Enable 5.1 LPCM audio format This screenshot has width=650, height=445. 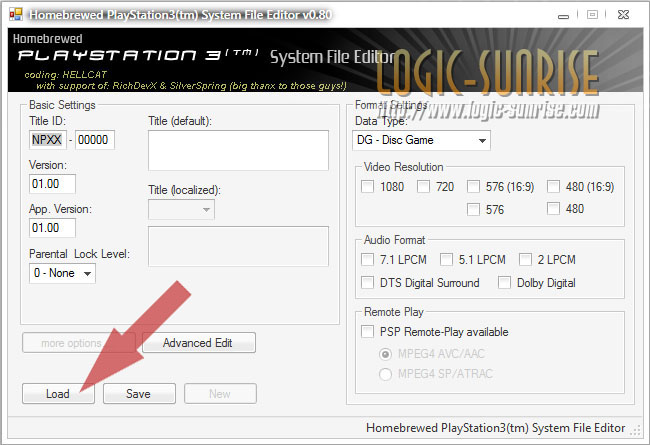[x=446, y=260]
